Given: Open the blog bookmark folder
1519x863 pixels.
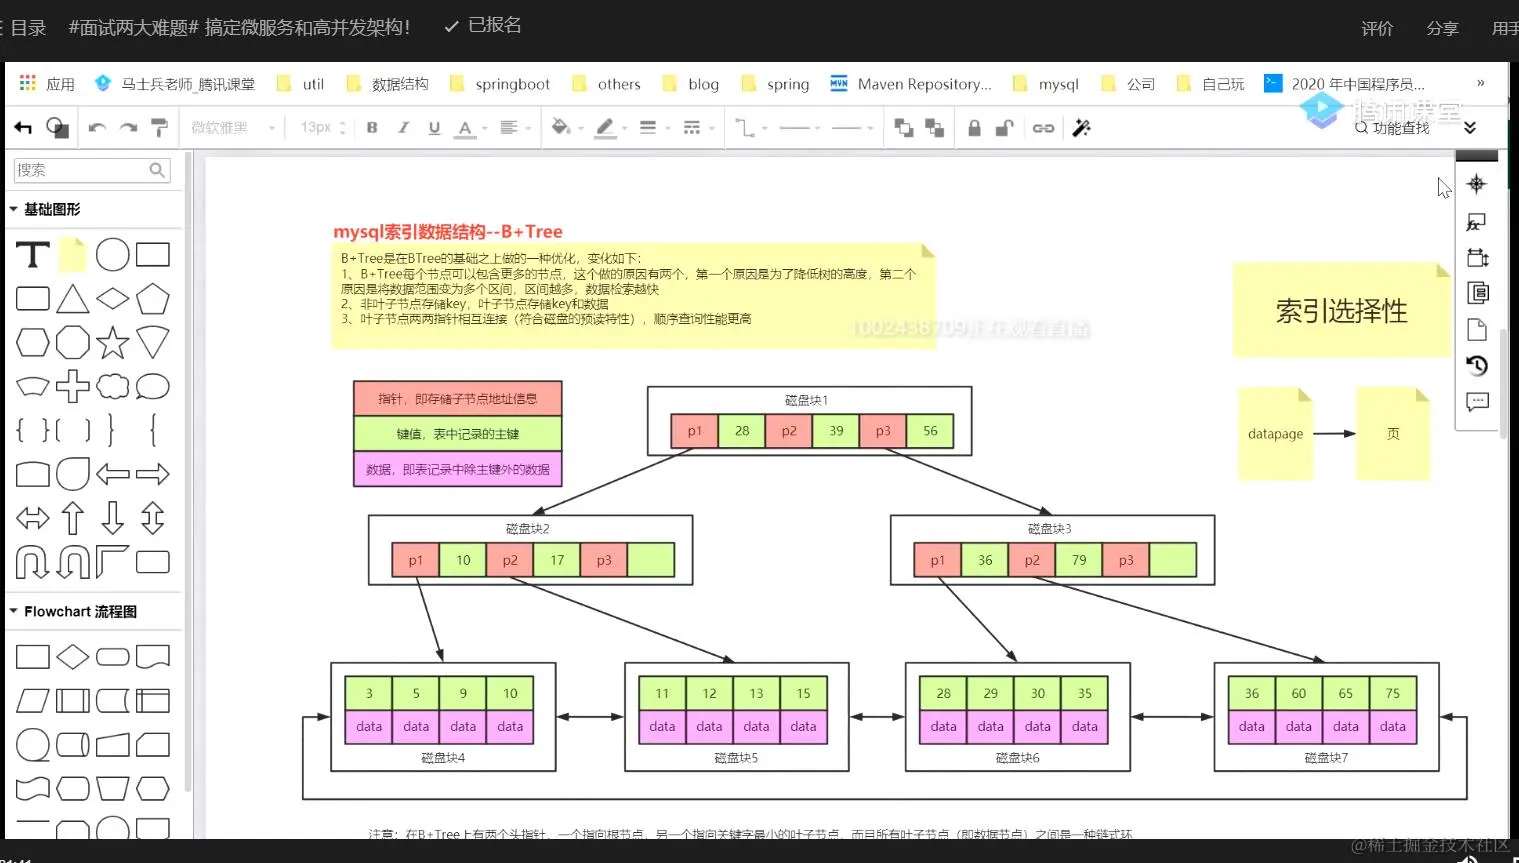Looking at the screenshot, I should pos(691,84).
